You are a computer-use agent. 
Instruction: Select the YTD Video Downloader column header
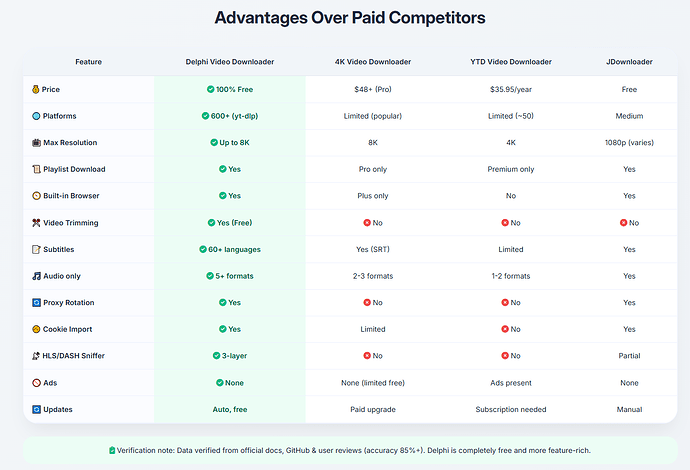click(510, 62)
